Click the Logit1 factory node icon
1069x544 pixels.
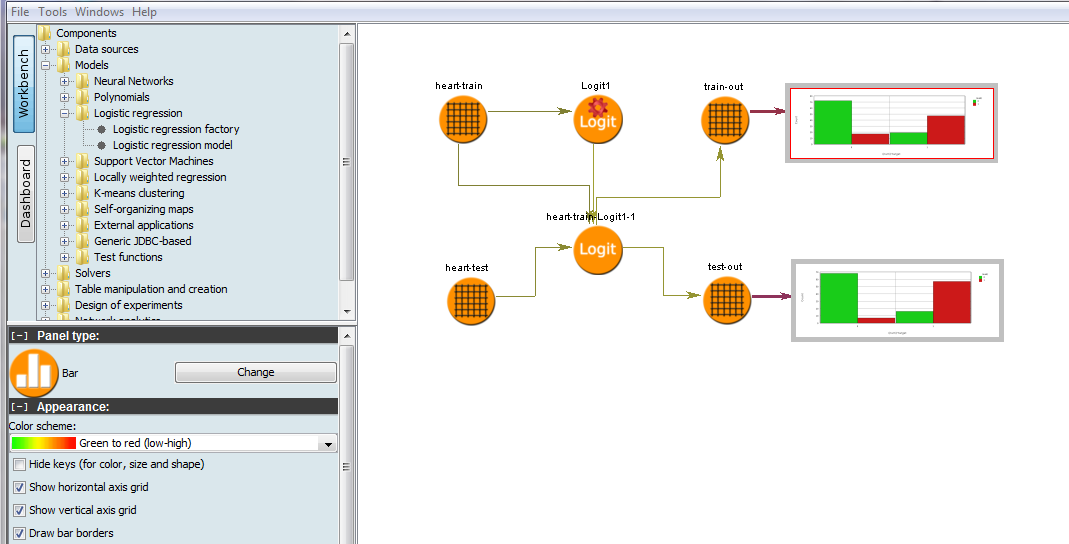[x=597, y=121]
